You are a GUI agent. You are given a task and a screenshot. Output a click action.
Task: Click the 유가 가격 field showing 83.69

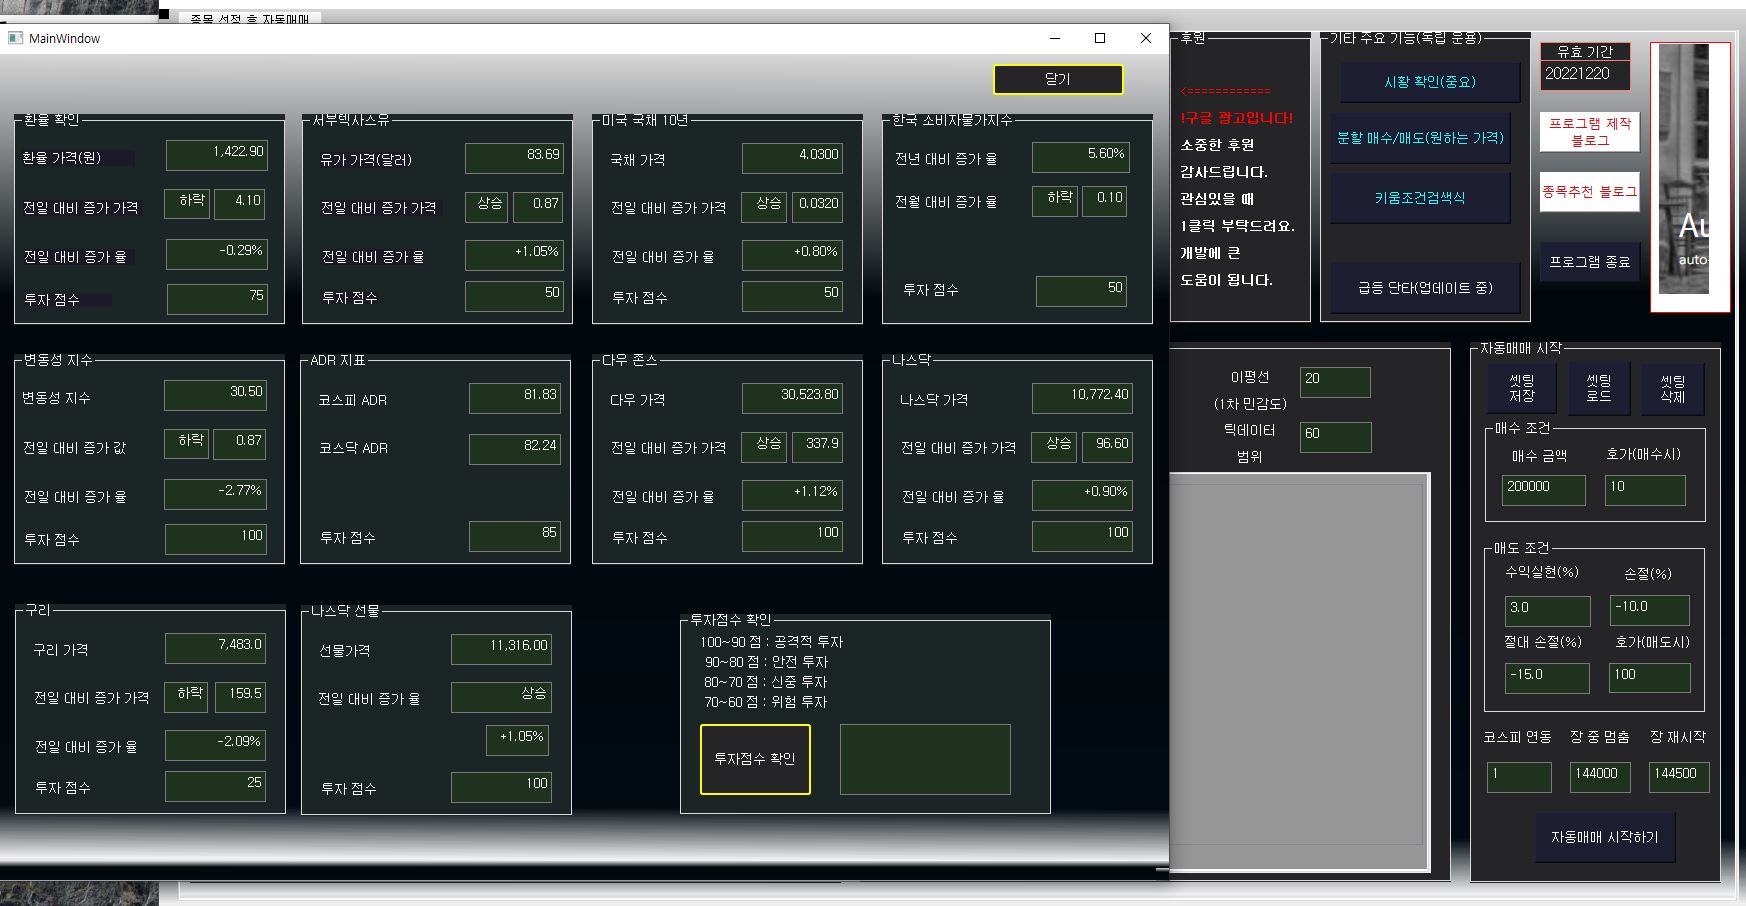tap(514, 158)
